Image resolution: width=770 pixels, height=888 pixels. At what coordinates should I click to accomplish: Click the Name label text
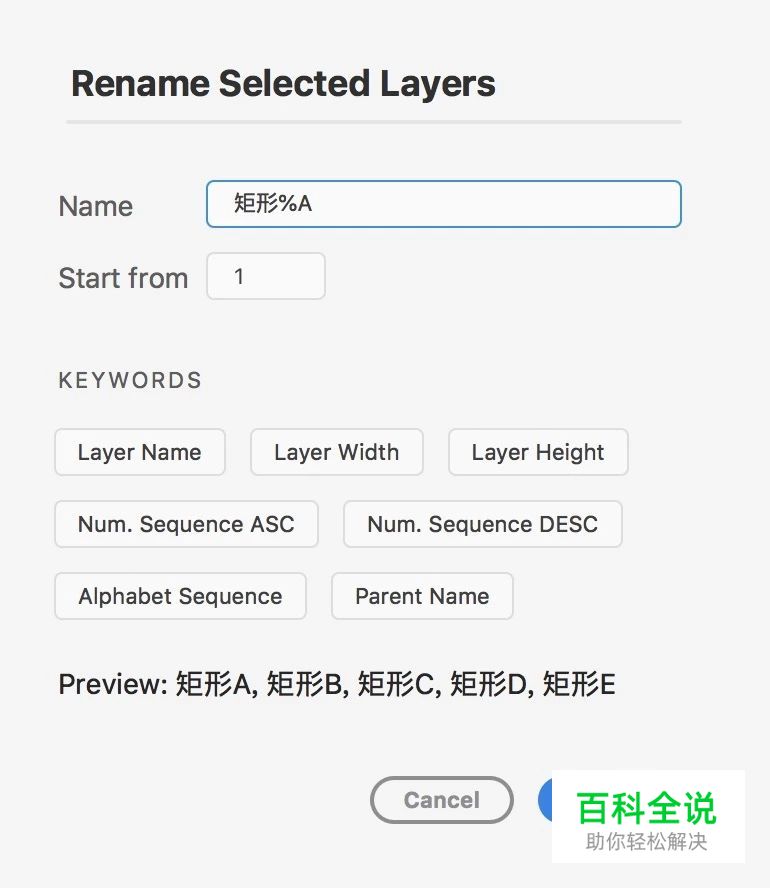pos(95,206)
